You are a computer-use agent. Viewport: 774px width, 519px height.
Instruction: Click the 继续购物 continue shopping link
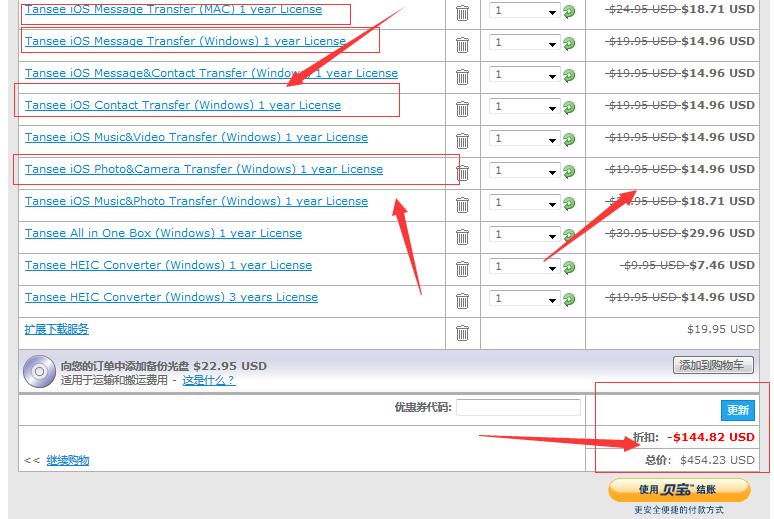point(68,460)
